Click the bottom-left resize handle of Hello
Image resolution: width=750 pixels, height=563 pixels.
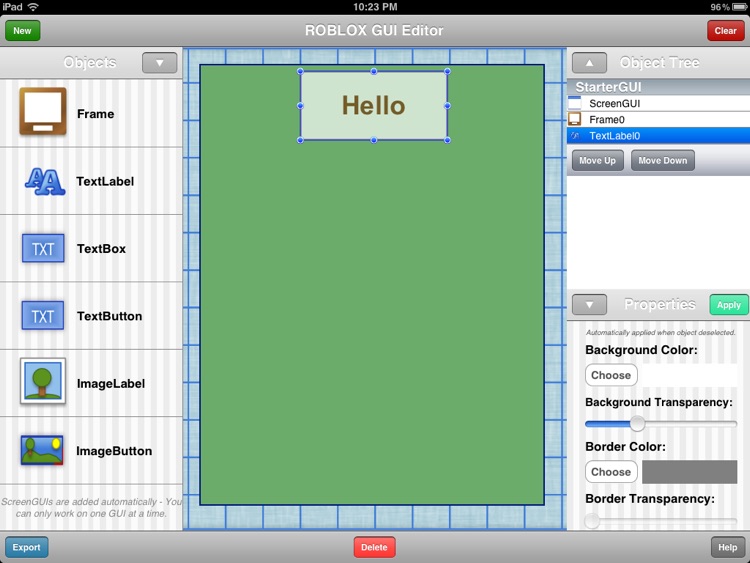[x=300, y=140]
